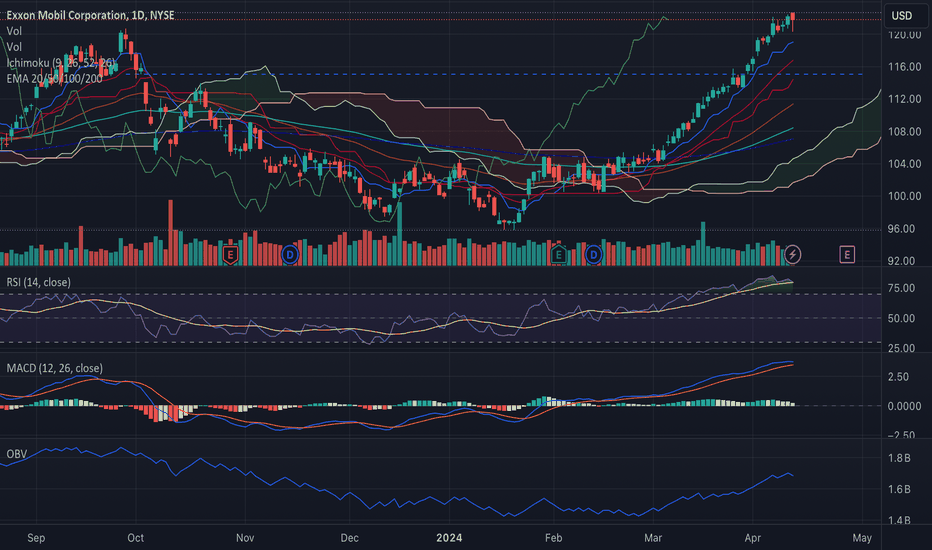Click the 2024 label on time axis

pyautogui.click(x=449, y=538)
